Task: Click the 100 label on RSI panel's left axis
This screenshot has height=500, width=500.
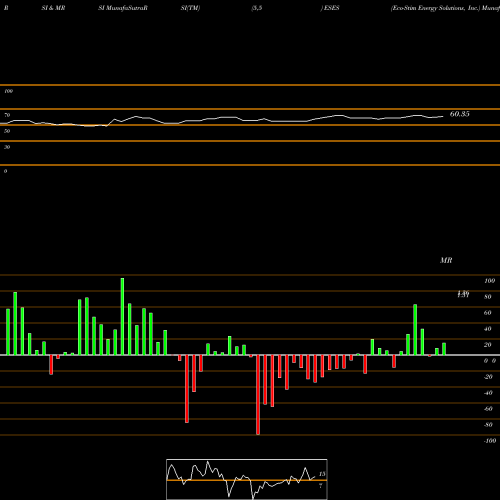Action: click(8, 91)
